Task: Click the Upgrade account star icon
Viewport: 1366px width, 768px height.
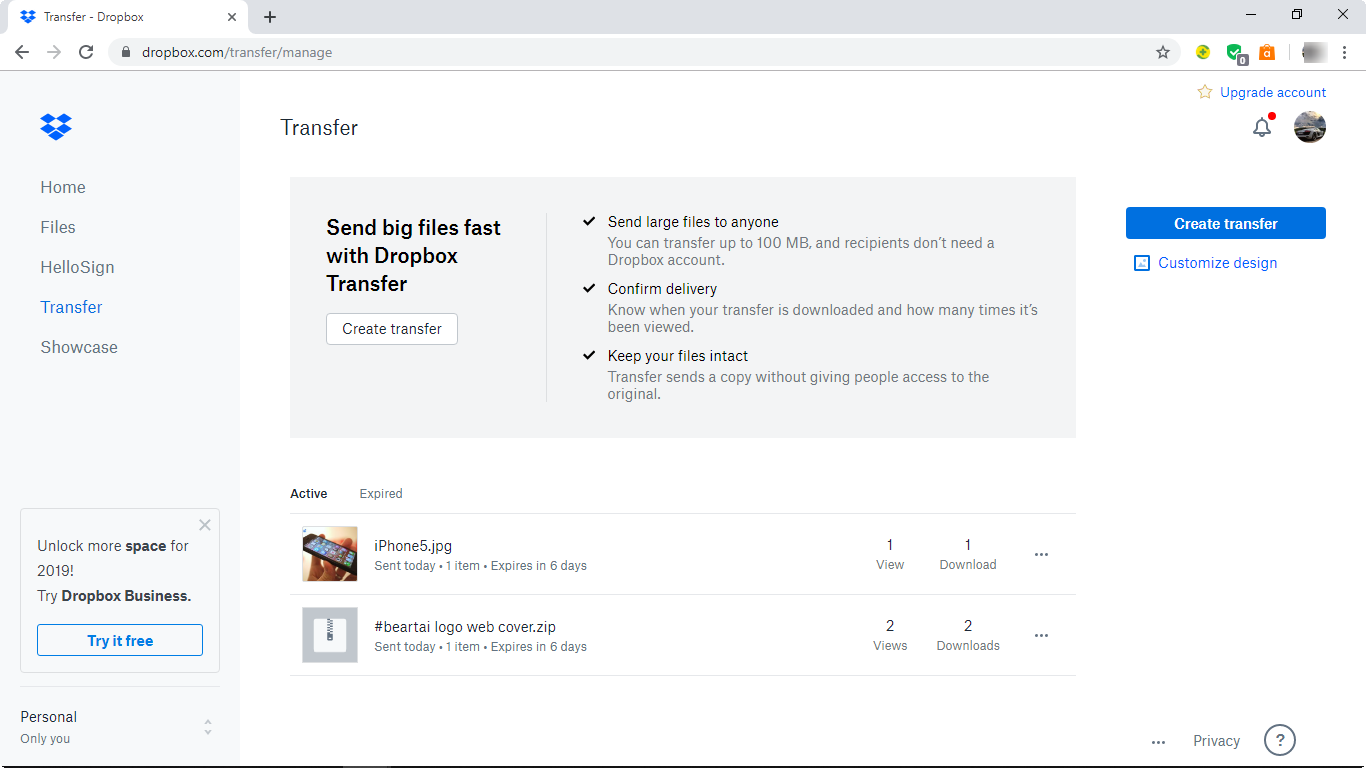Action: click(1205, 92)
